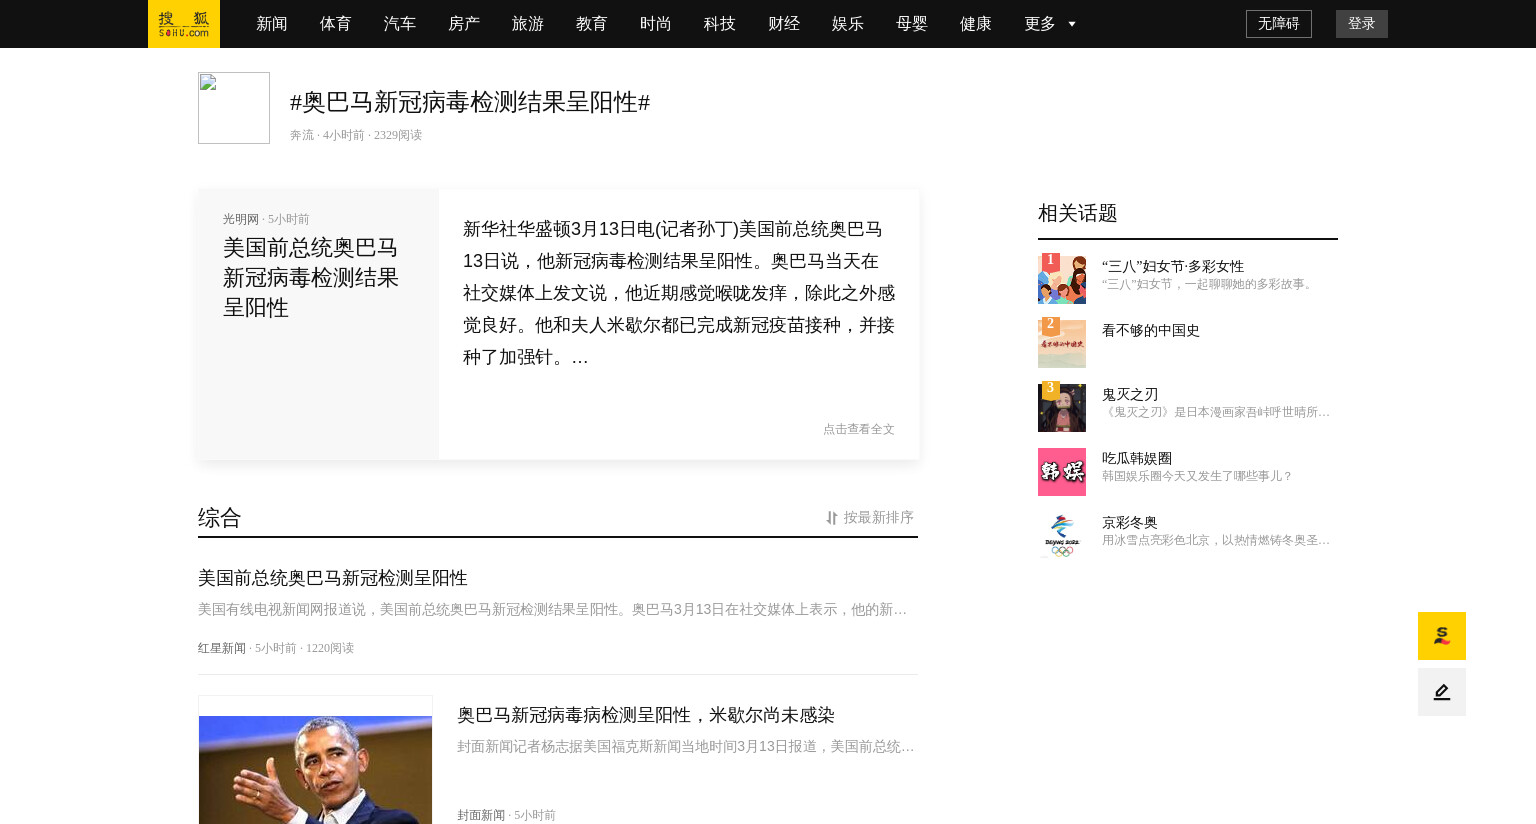Open article 奥巴马新冠病毒病检测呈阳性，米歇尔尚未感染

point(646,715)
